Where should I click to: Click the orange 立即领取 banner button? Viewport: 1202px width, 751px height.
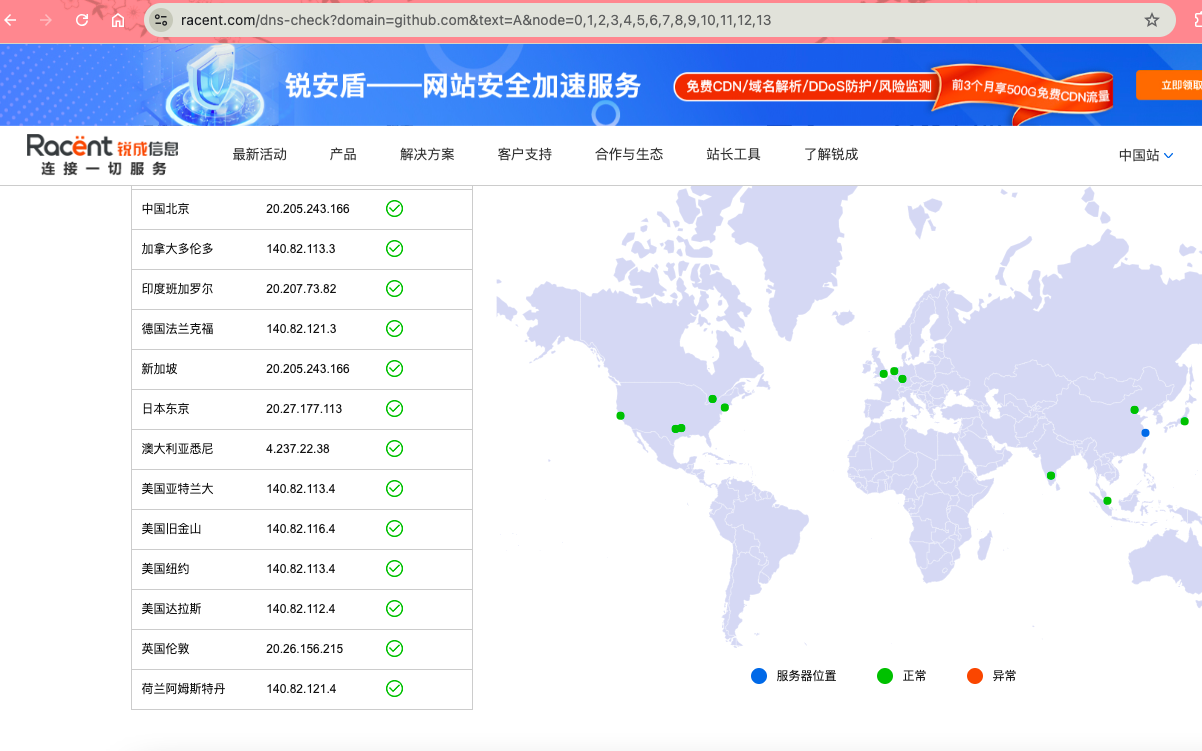point(1170,86)
